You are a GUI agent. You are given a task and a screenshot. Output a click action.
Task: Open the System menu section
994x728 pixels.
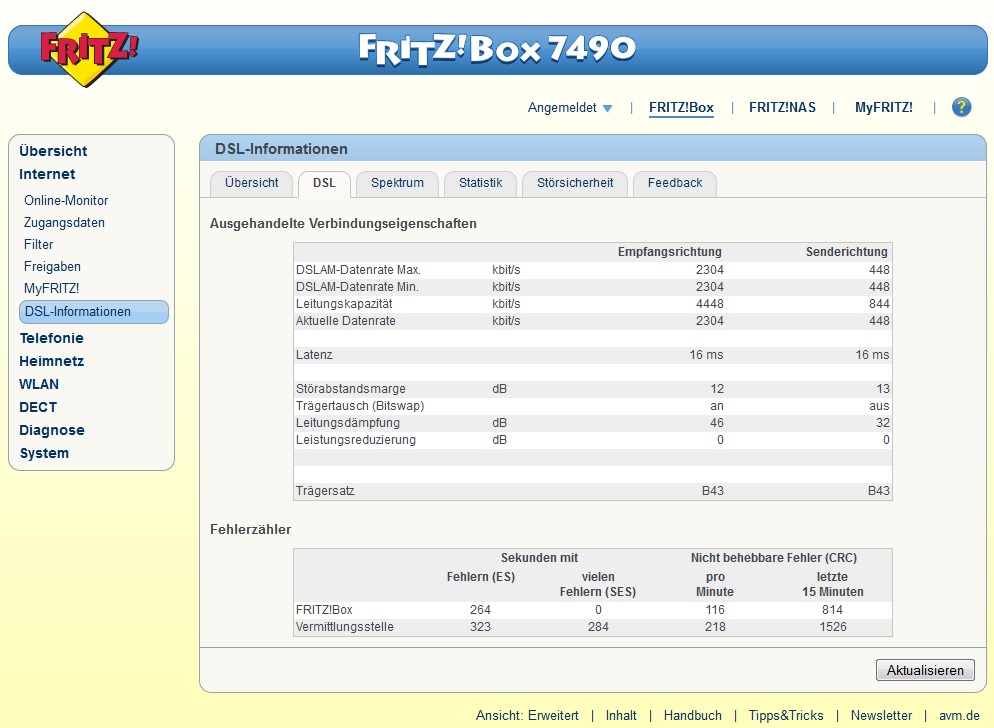tap(44, 453)
